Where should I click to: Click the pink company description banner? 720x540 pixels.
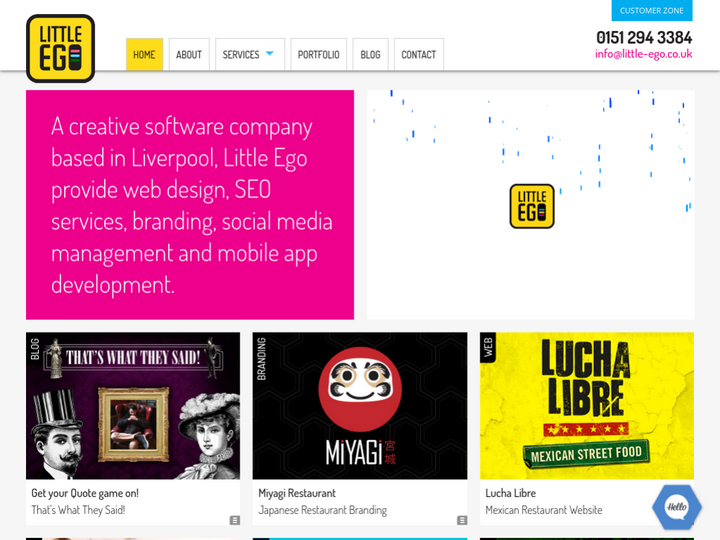(x=190, y=205)
